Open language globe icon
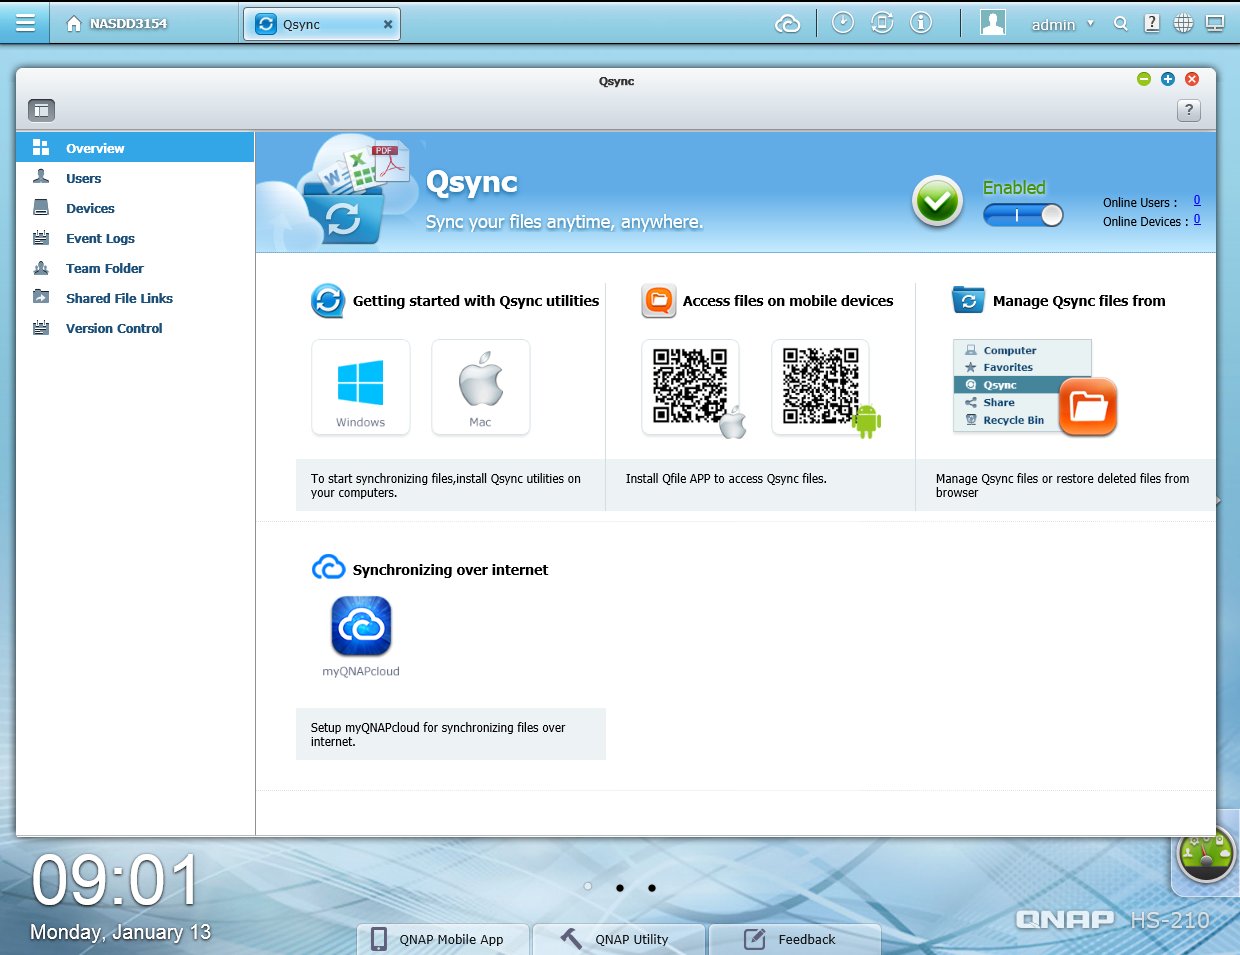Viewport: 1240px width, 955px height. 1183,23
